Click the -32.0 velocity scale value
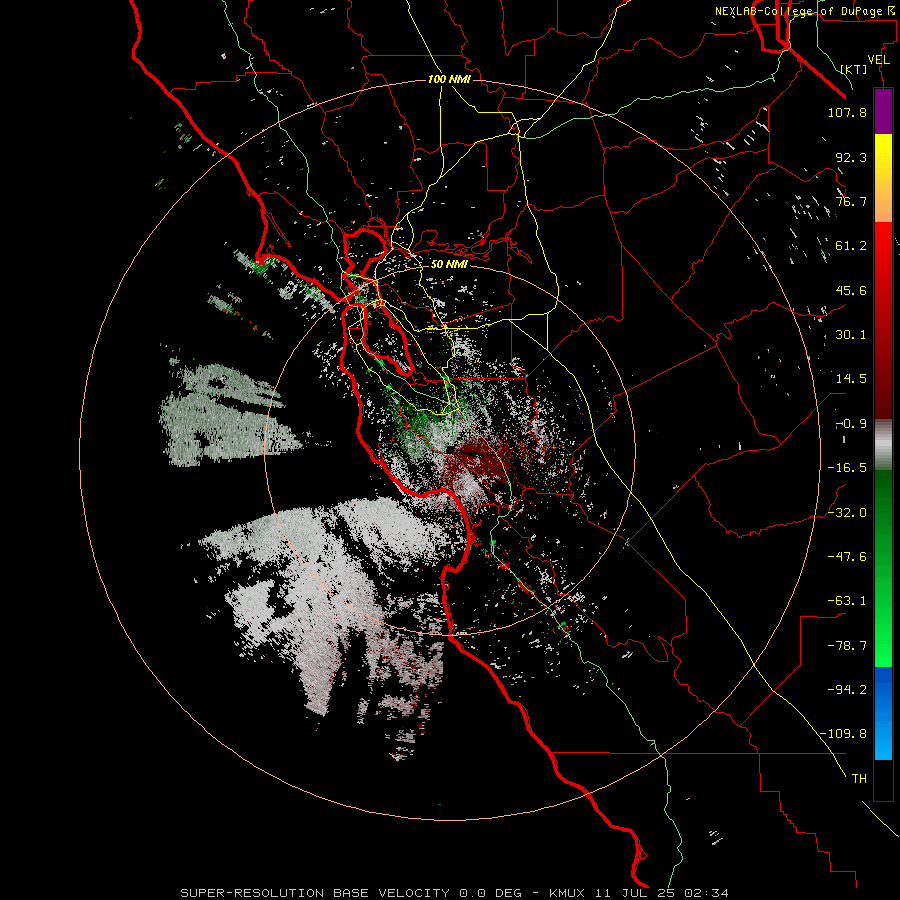 coord(847,513)
